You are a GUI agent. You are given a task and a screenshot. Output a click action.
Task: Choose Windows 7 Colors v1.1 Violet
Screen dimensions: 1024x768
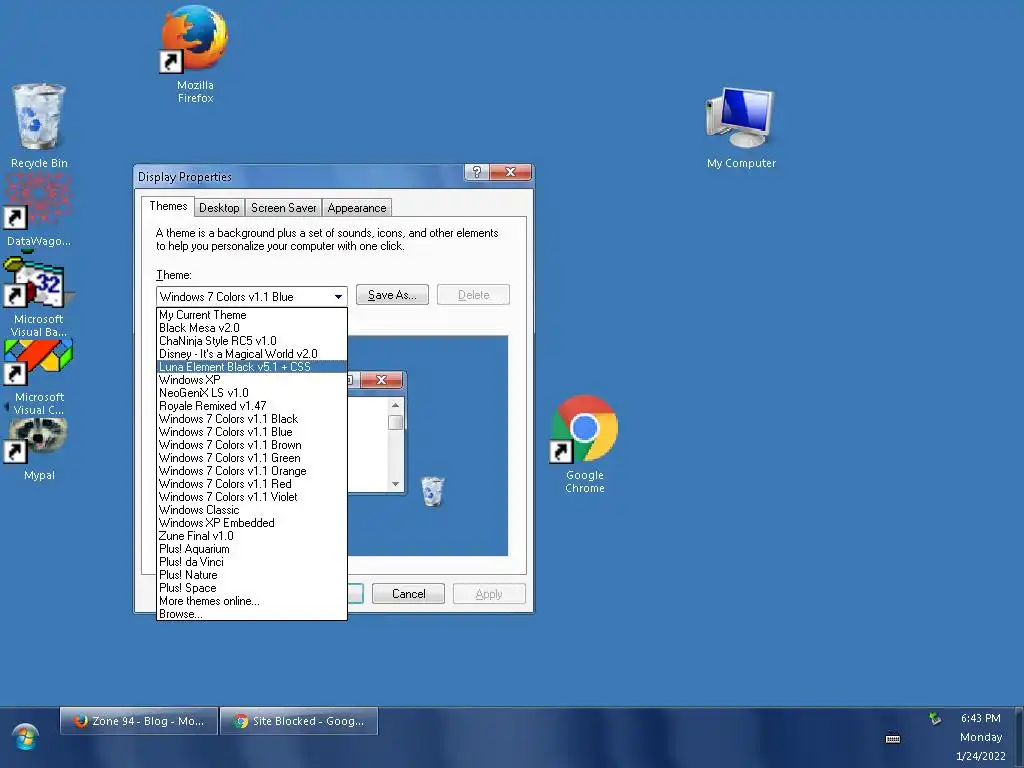251,497
